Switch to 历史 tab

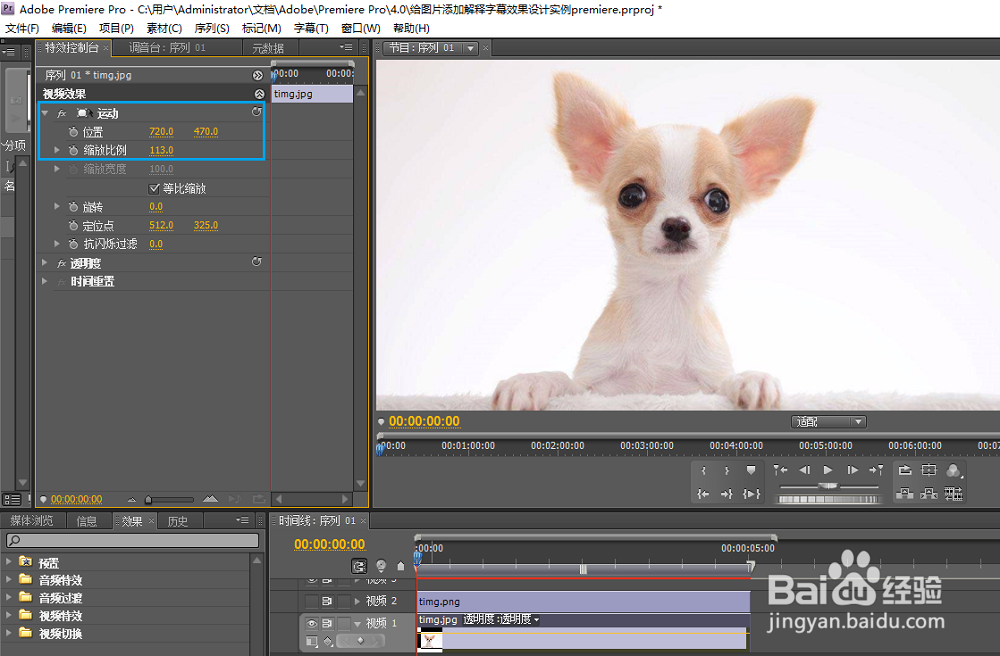(x=177, y=521)
